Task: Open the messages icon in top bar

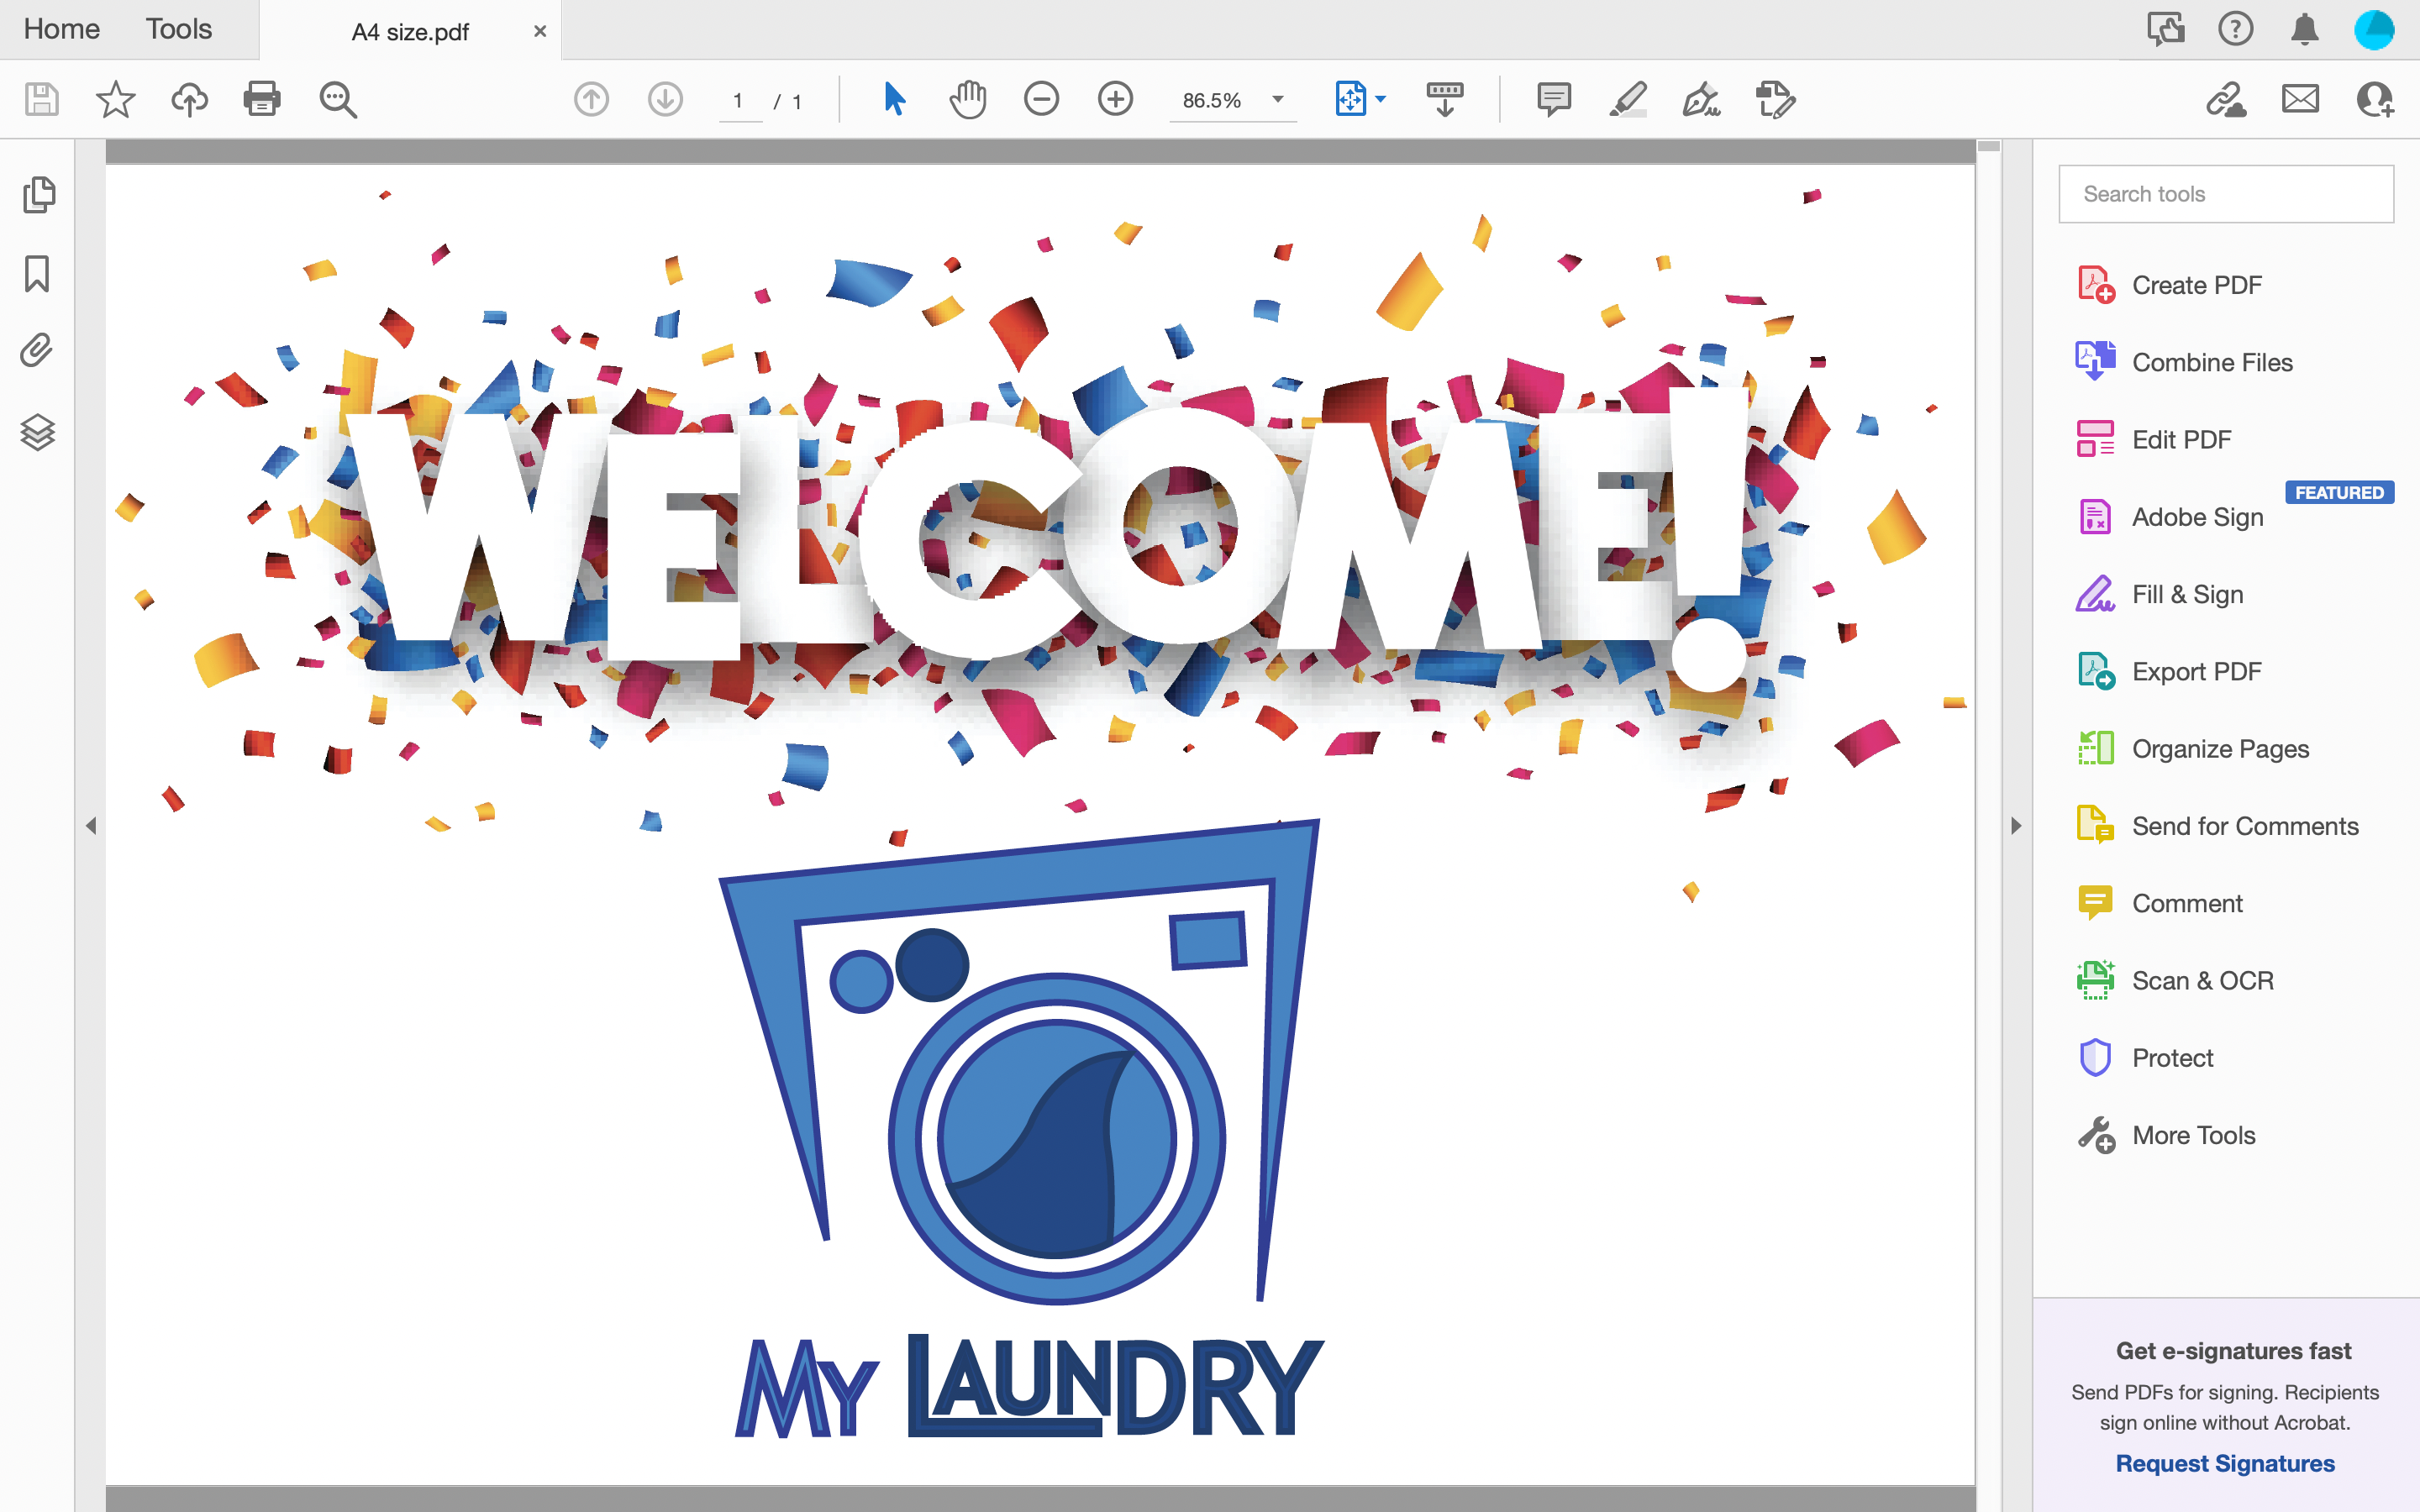Action: pos(2166,29)
